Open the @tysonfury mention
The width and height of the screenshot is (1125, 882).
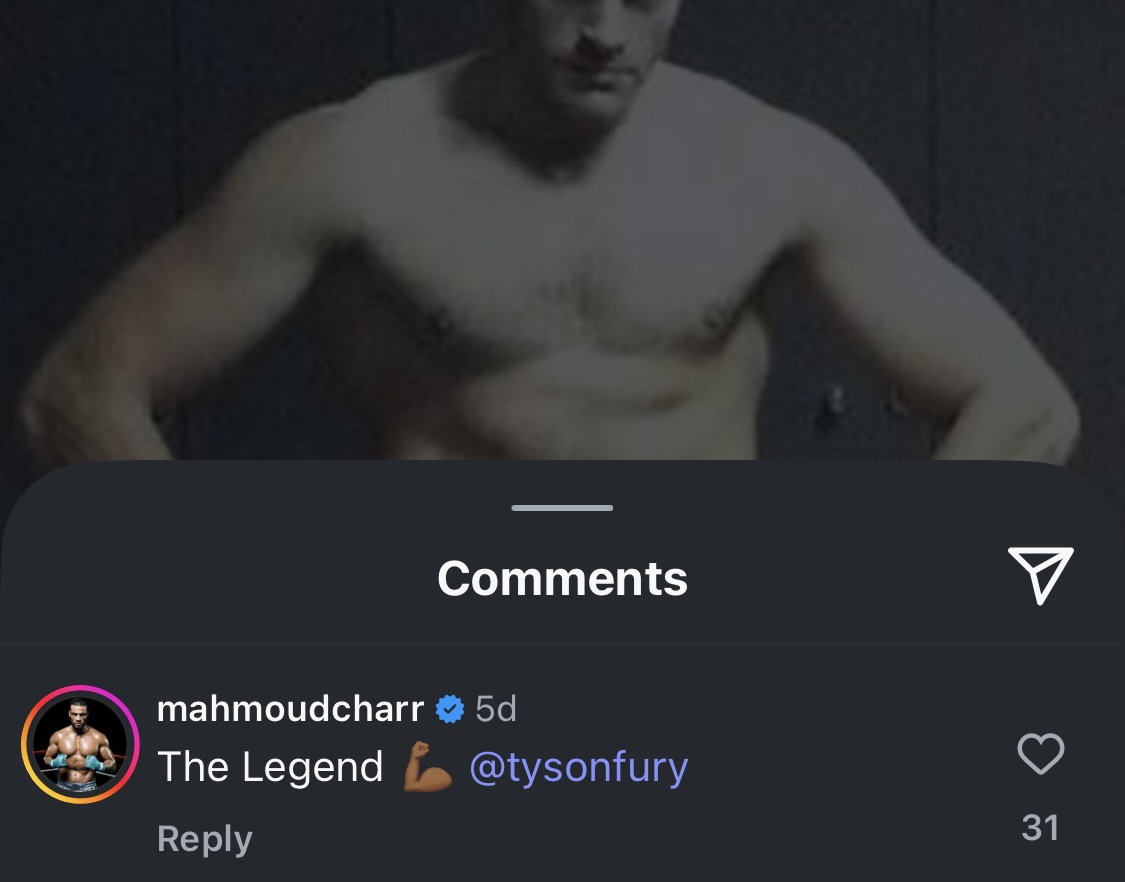578,767
